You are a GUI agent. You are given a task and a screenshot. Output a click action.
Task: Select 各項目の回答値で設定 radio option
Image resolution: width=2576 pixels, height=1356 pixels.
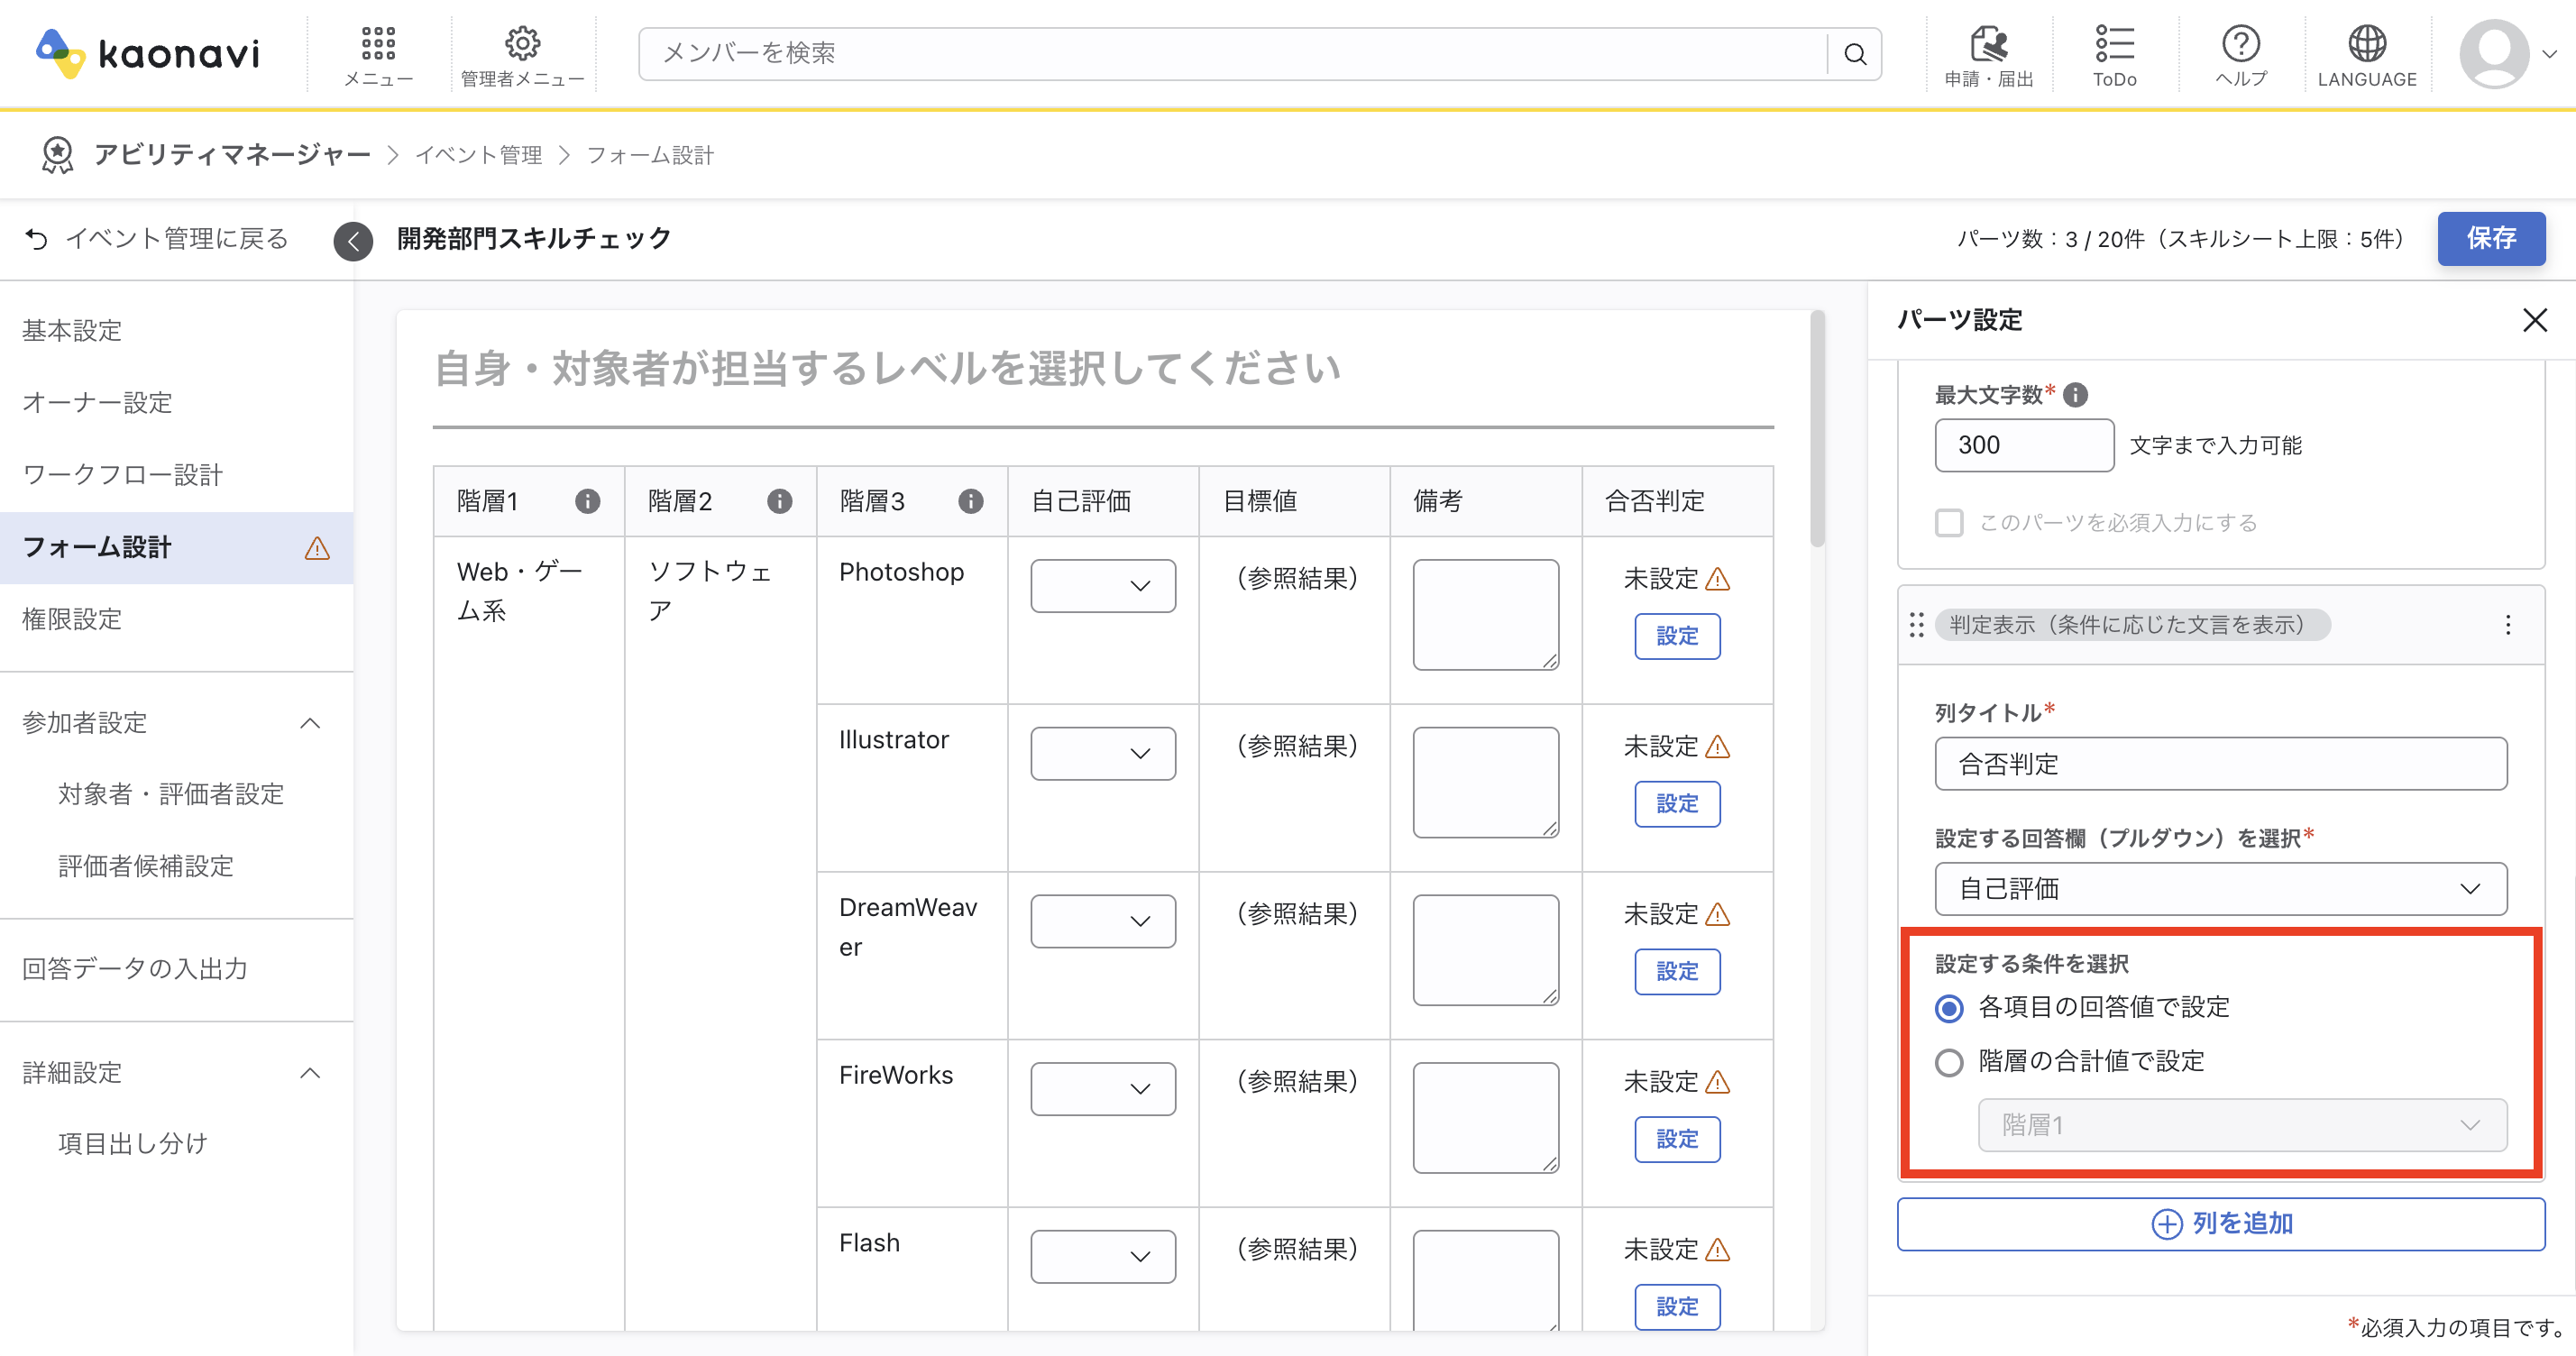[x=1948, y=1008]
